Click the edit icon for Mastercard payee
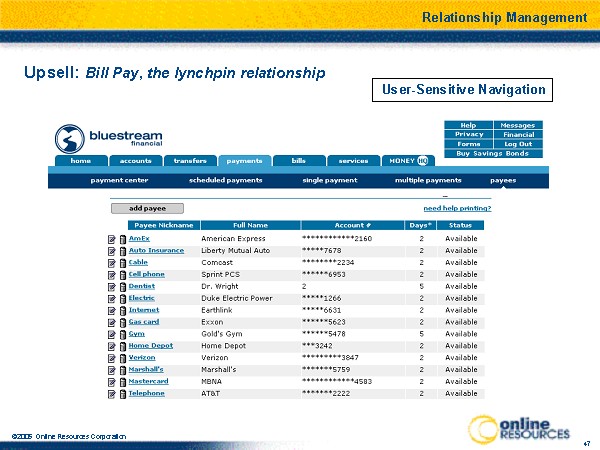 112,382
